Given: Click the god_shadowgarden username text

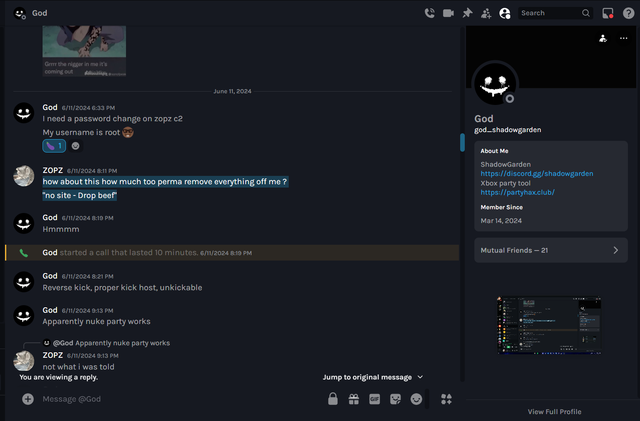Looking at the screenshot, I should pyautogui.click(x=507, y=130).
